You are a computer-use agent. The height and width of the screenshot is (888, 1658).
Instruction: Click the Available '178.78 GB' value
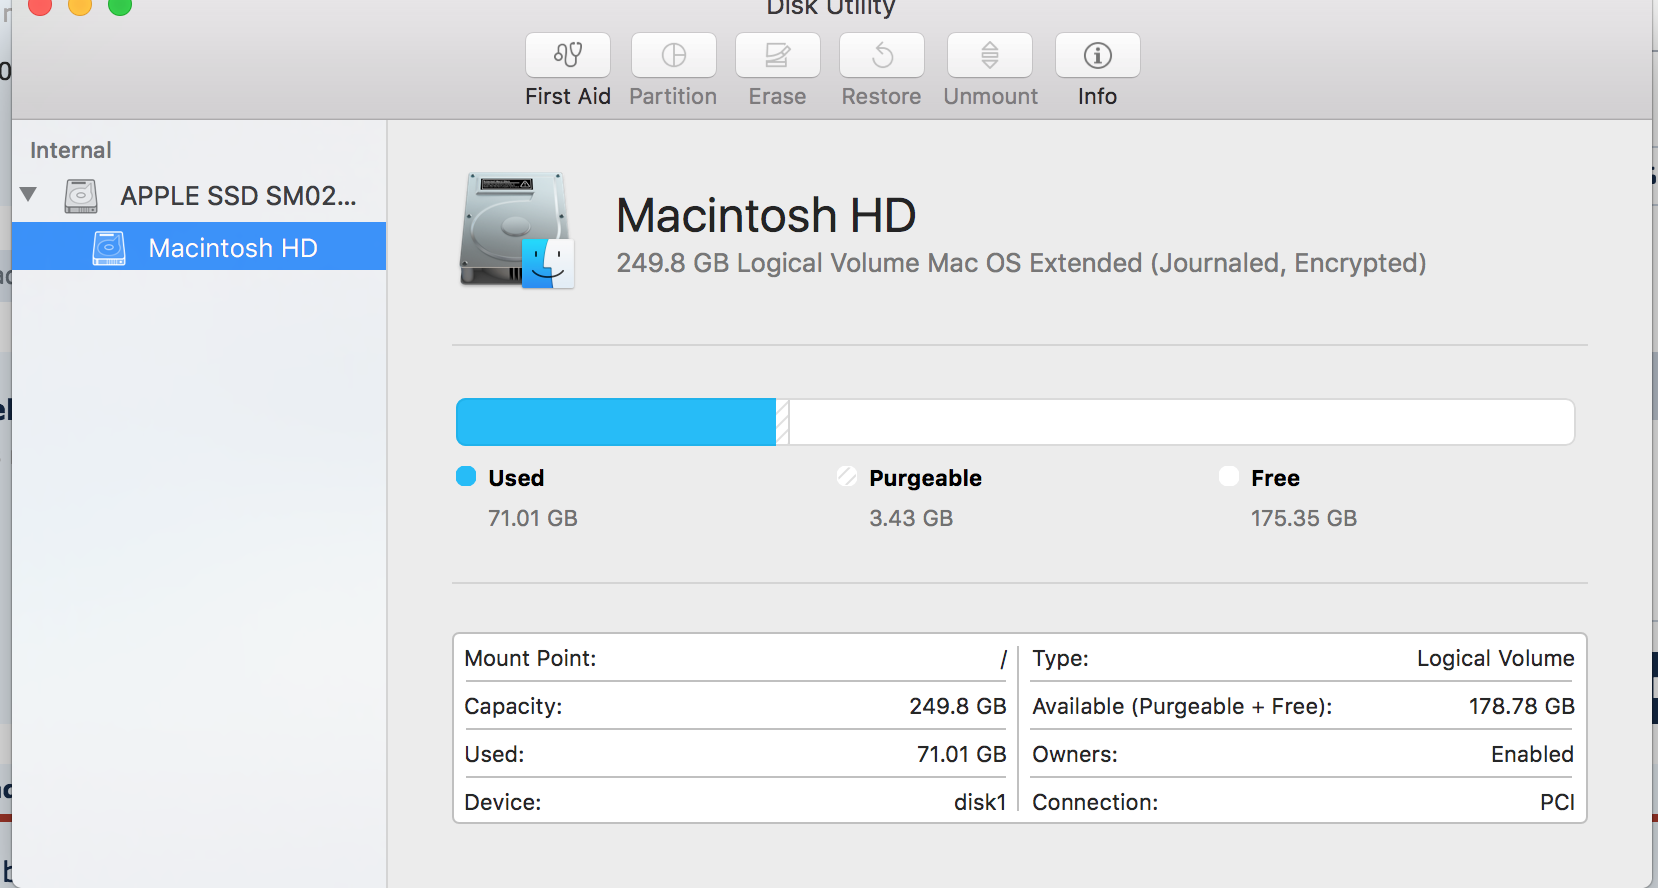tap(1522, 706)
